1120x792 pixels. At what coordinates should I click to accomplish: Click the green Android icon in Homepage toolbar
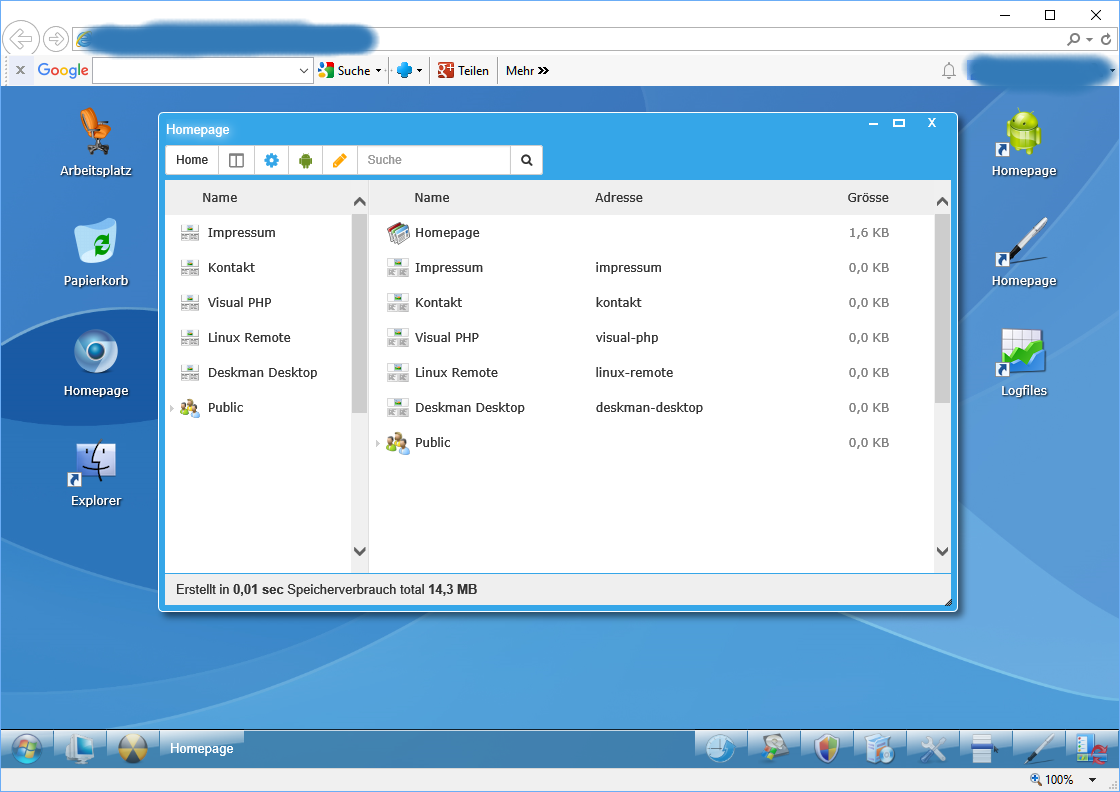306,160
